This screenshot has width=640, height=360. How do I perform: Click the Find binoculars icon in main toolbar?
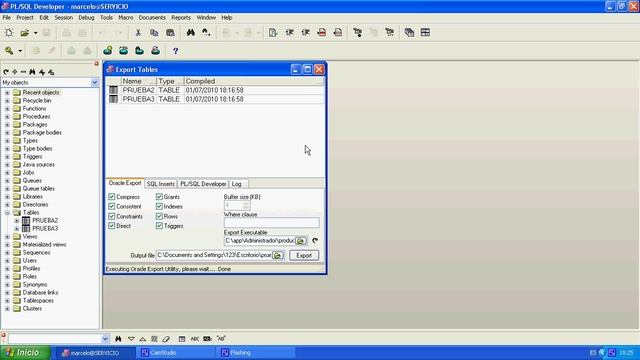pyautogui.click(x=190, y=33)
